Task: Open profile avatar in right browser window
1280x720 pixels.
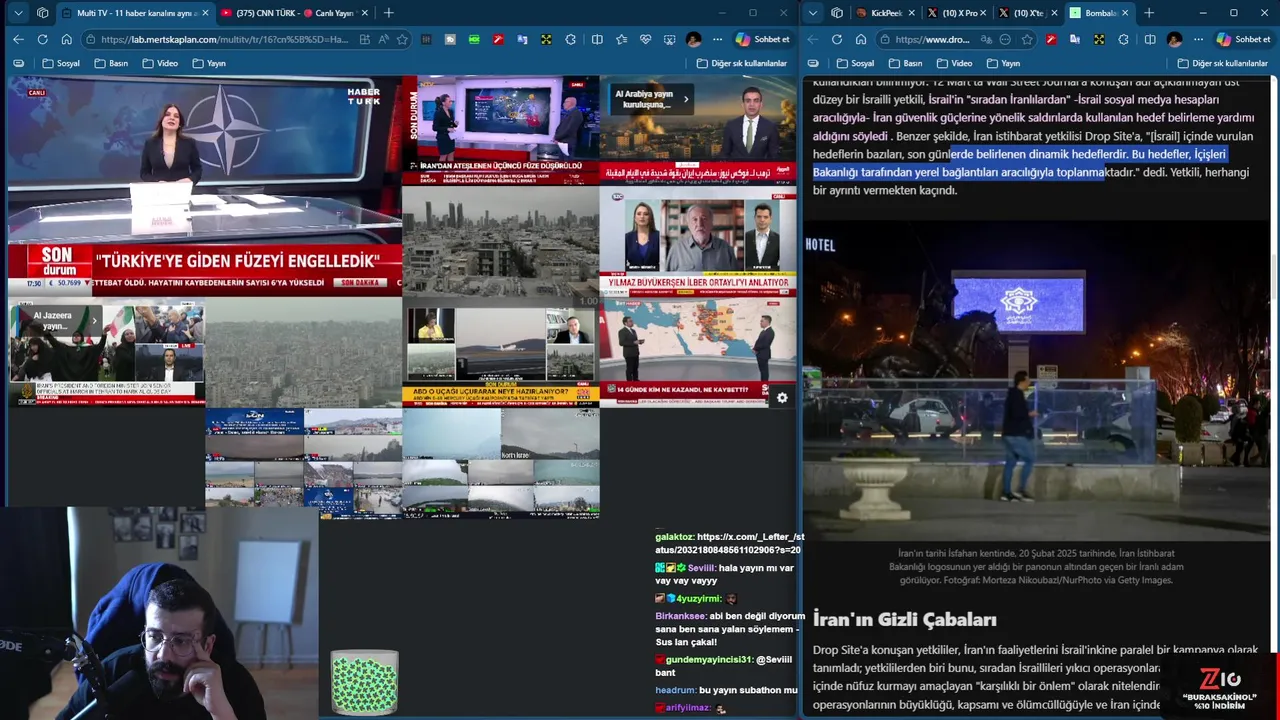Action: click(1174, 39)
